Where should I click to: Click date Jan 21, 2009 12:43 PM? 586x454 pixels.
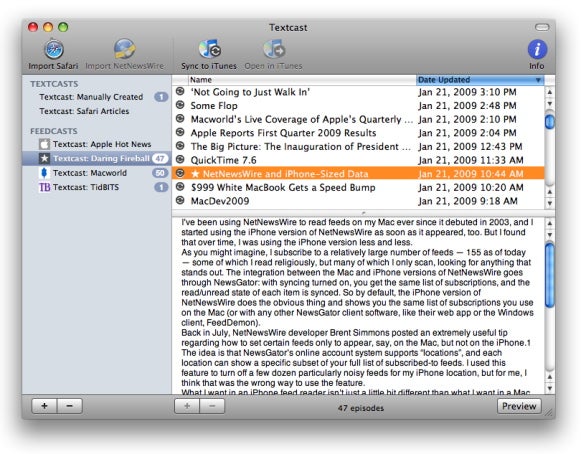470,146
